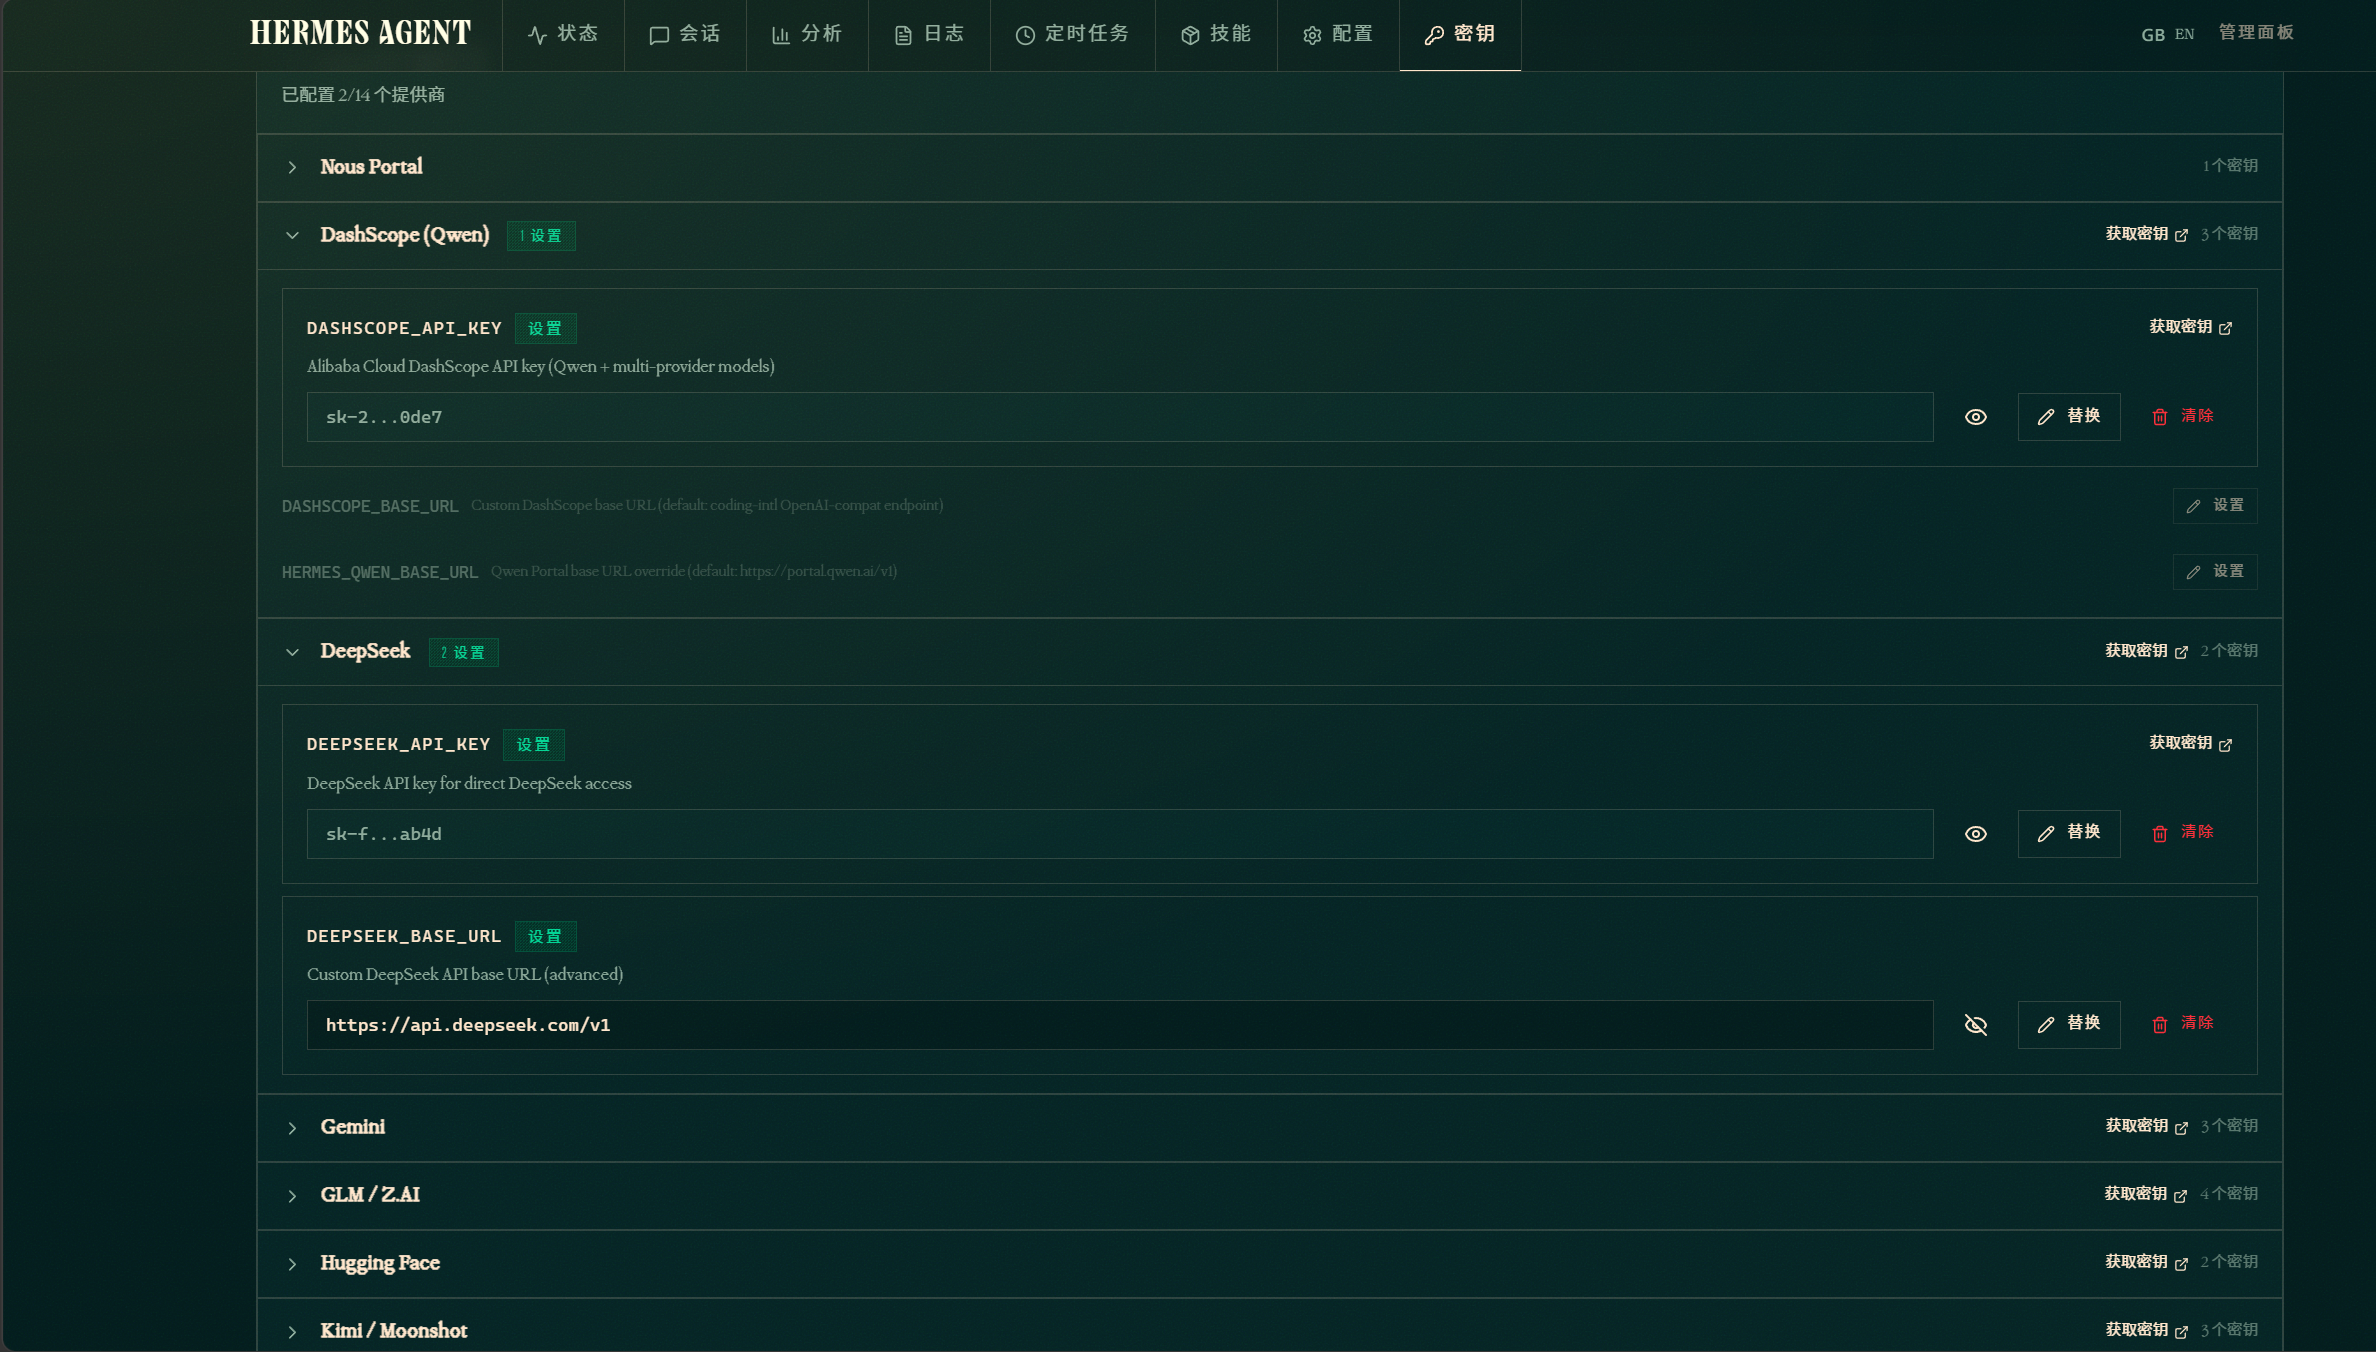Switch to the 技能 skills tab
Screen dimensions: 2376x1352
tap(1216, 35)
